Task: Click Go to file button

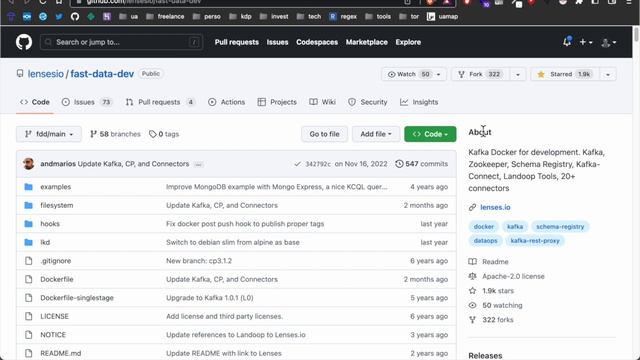Action: pos(324,134)
